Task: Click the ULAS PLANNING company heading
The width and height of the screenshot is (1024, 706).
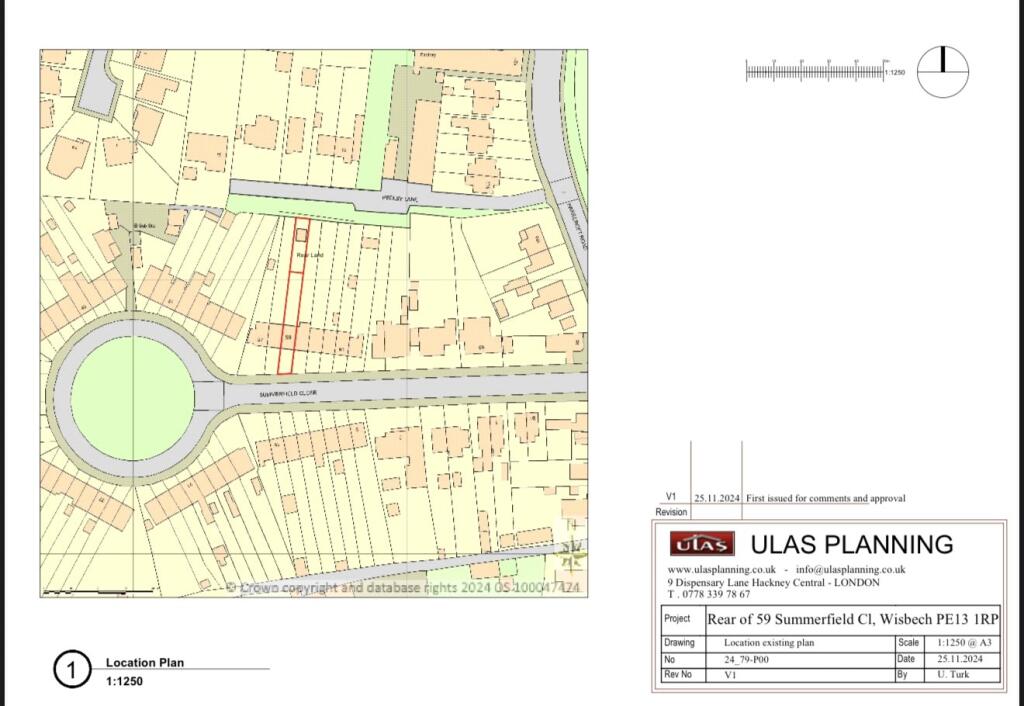Action: pyautogui.click(x=852, y=544)
